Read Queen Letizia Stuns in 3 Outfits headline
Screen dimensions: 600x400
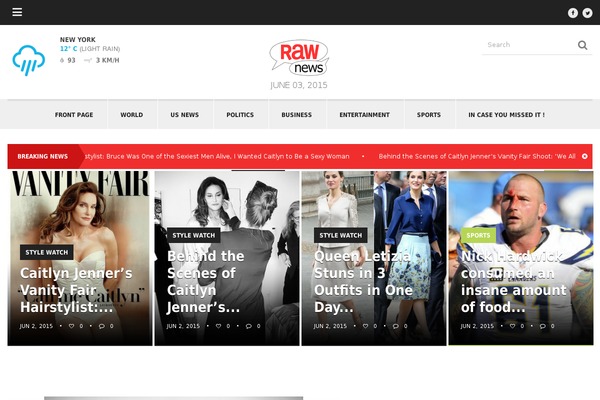pos(363,281)
